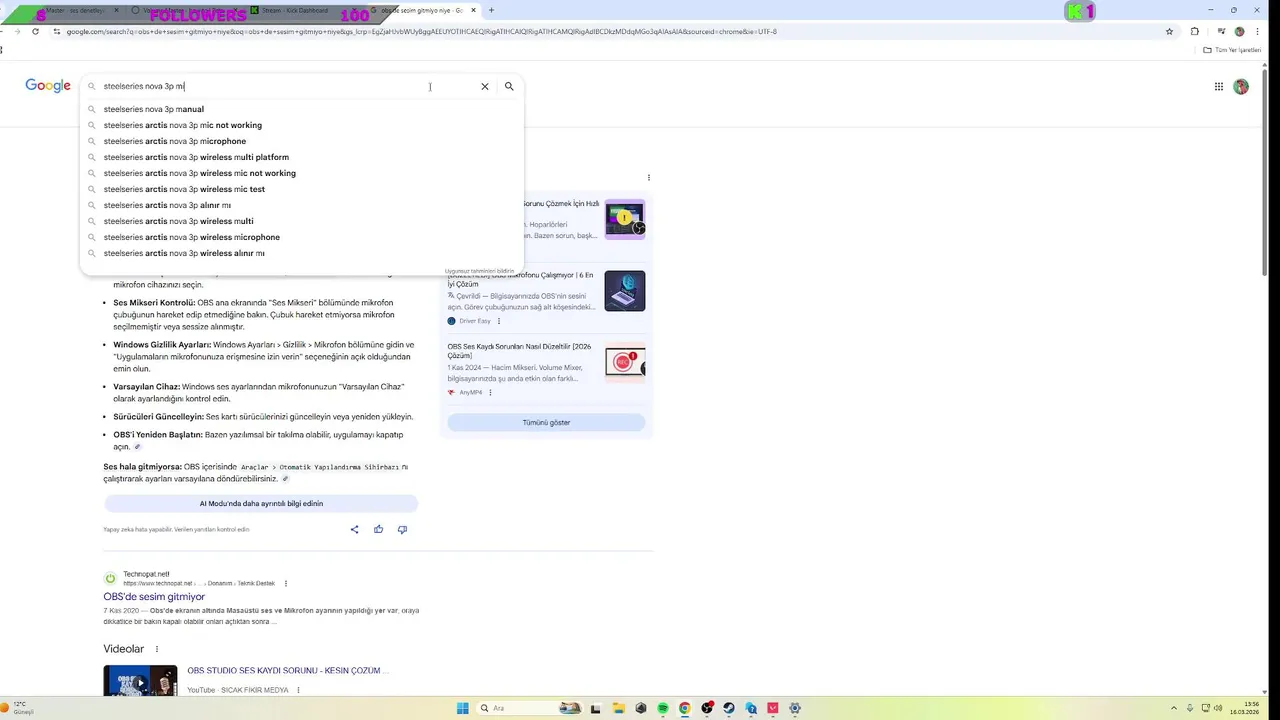Screen dimensions: 1280x720
Task: Click the Driver Easy source thumbnail image
Action: coord(625,291)
